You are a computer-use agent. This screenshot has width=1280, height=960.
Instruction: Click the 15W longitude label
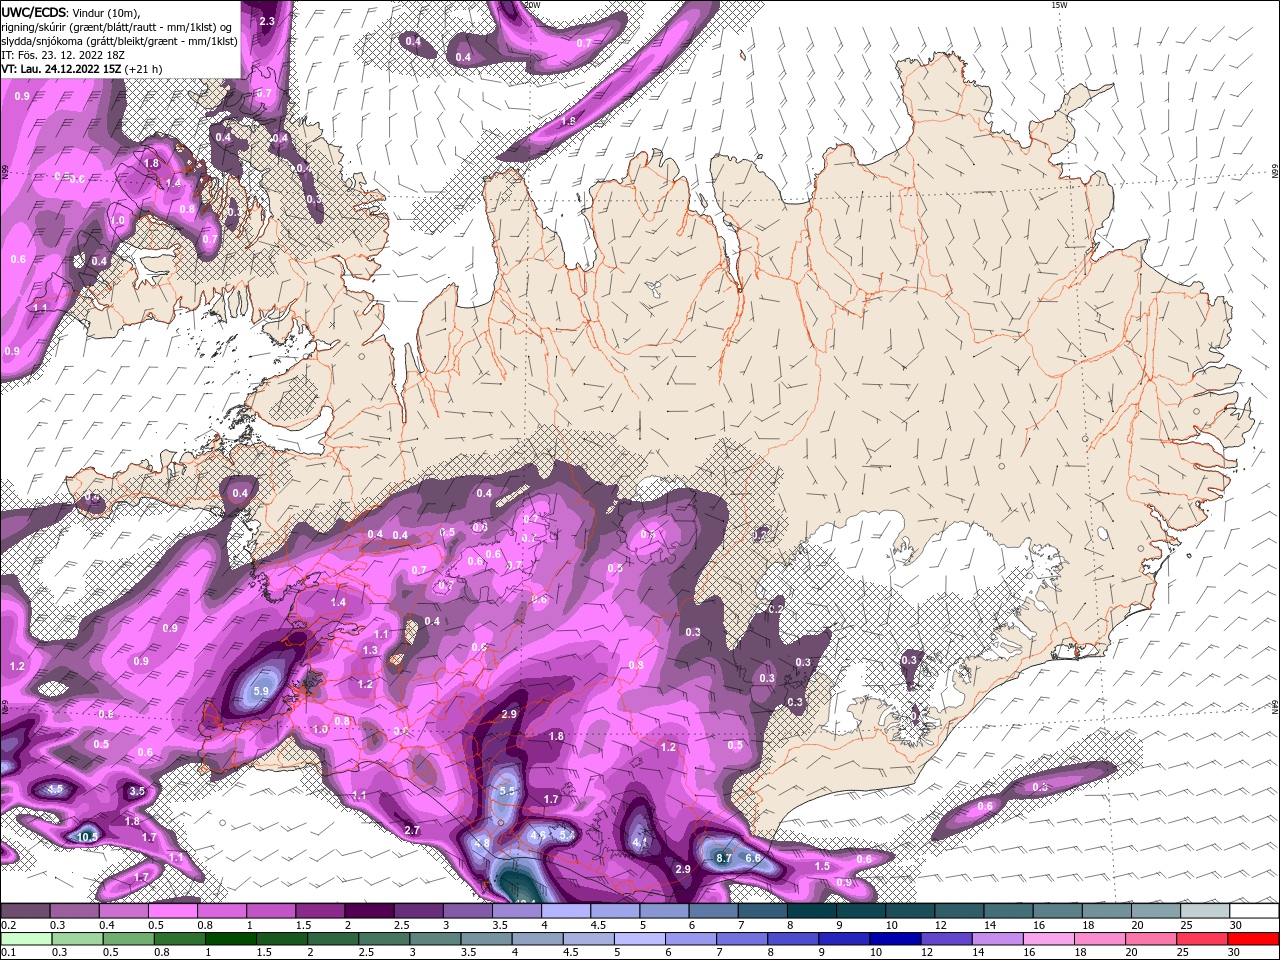pyautogui.click(x=1060, y=5)
